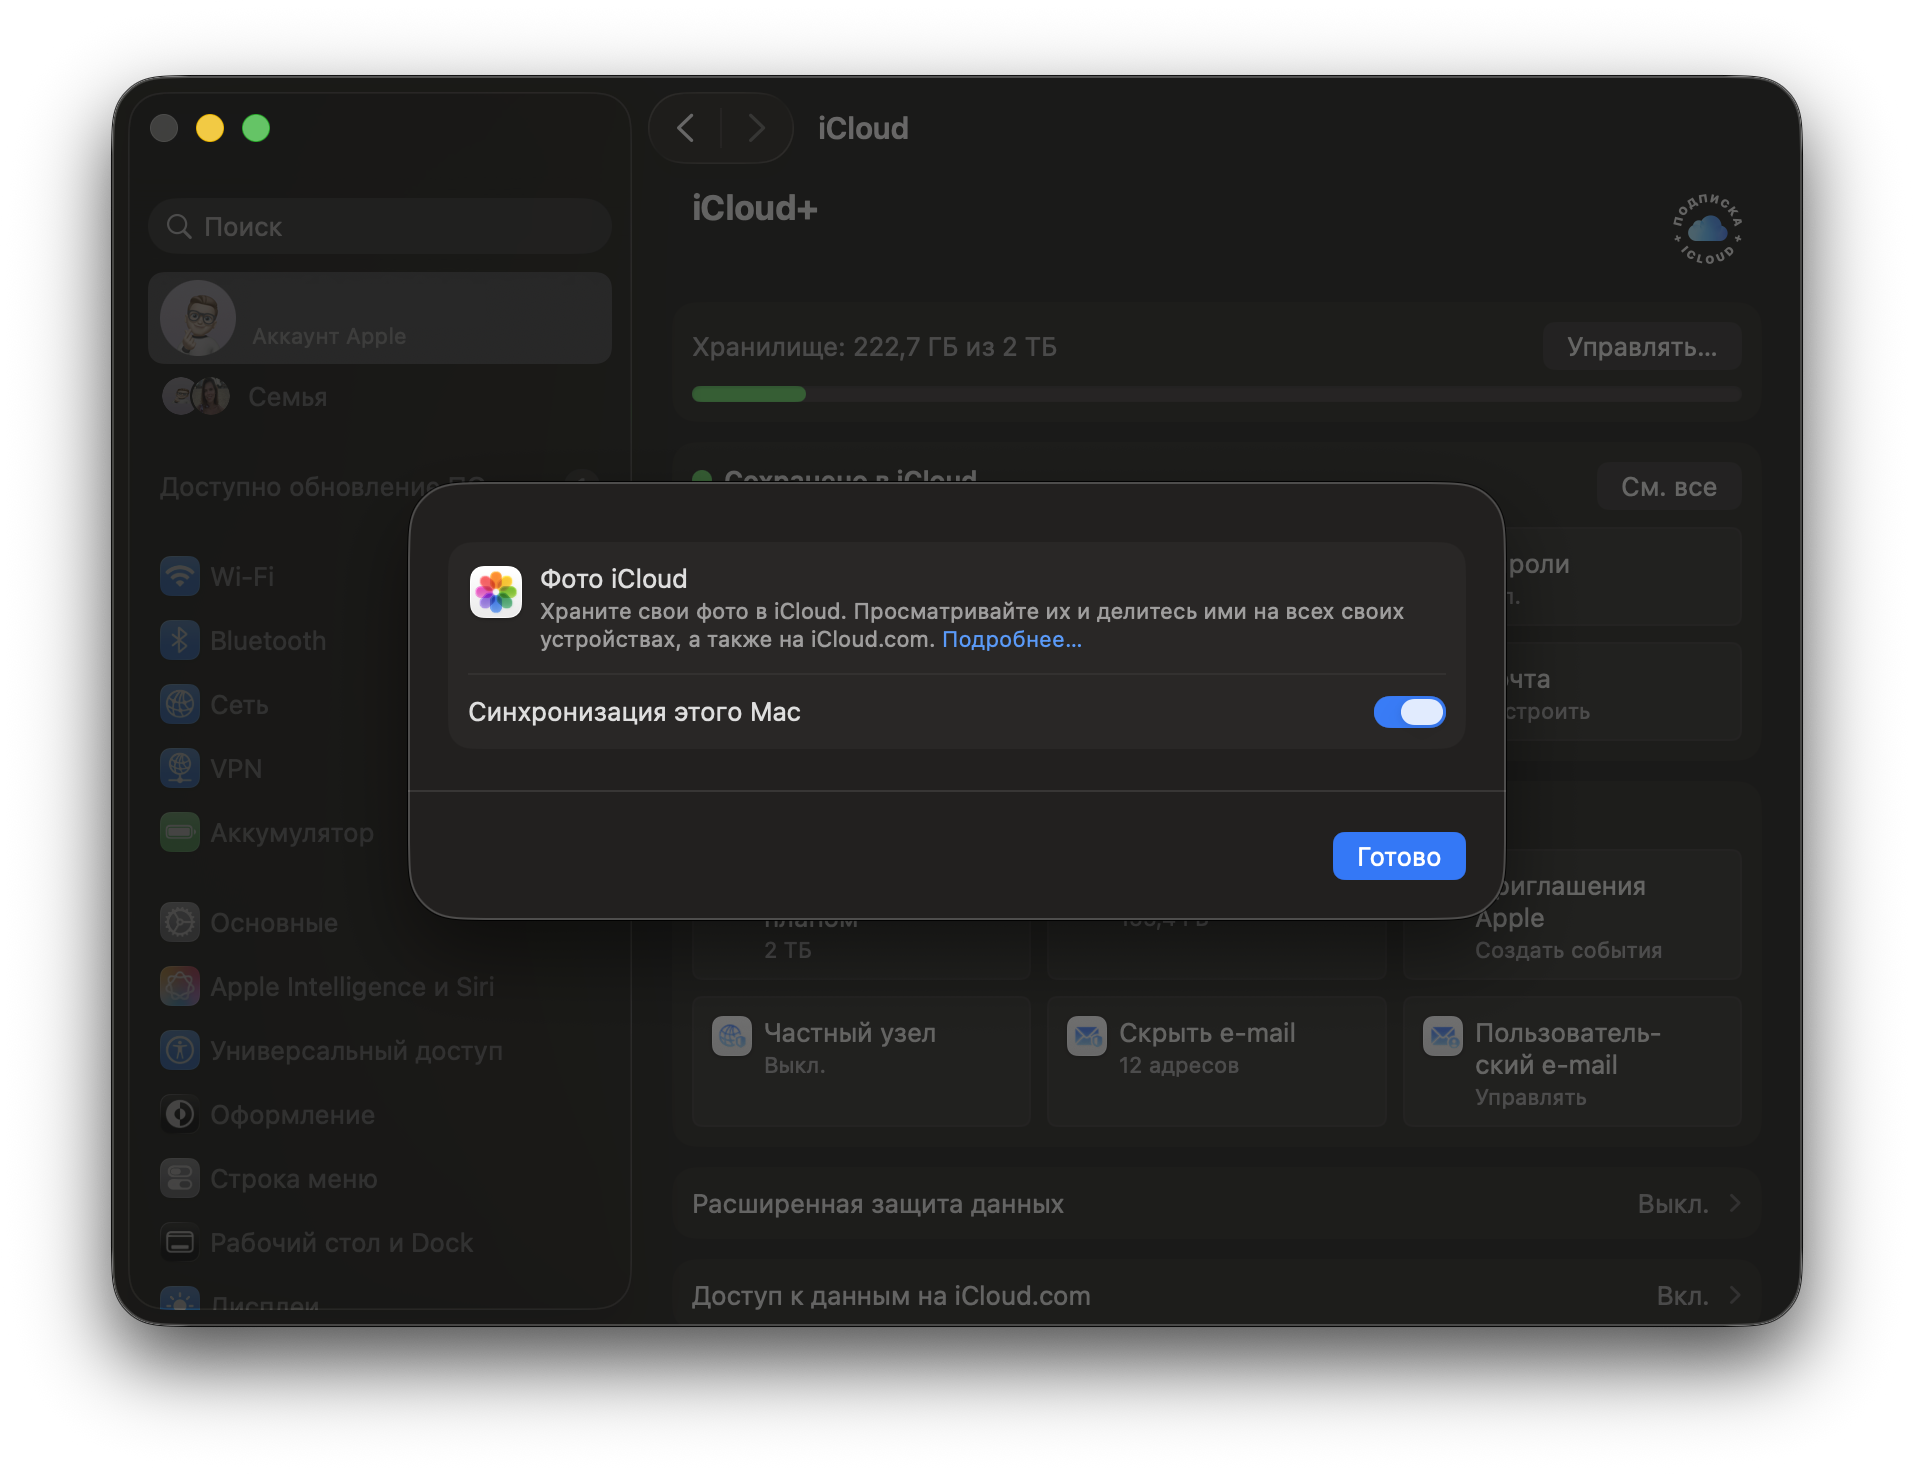Viewport: 1914px width, 1474px height.
Task: Click Создать события under Apple invitations
Action: [1568, 951]
